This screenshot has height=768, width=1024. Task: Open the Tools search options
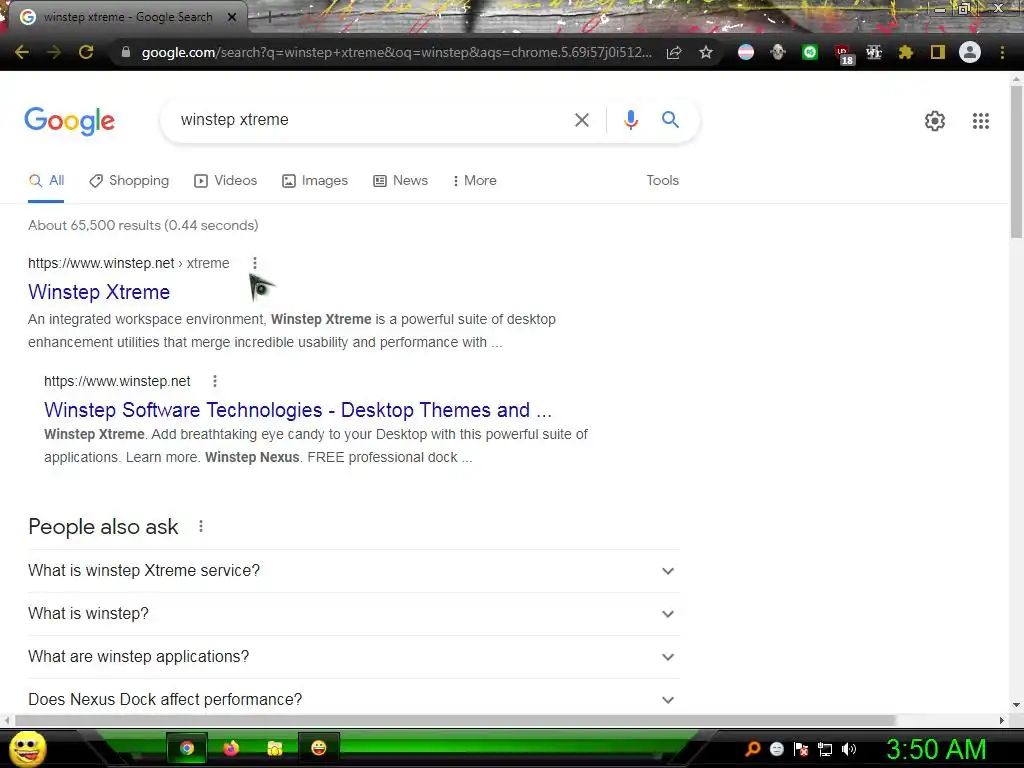pos(662,180)
